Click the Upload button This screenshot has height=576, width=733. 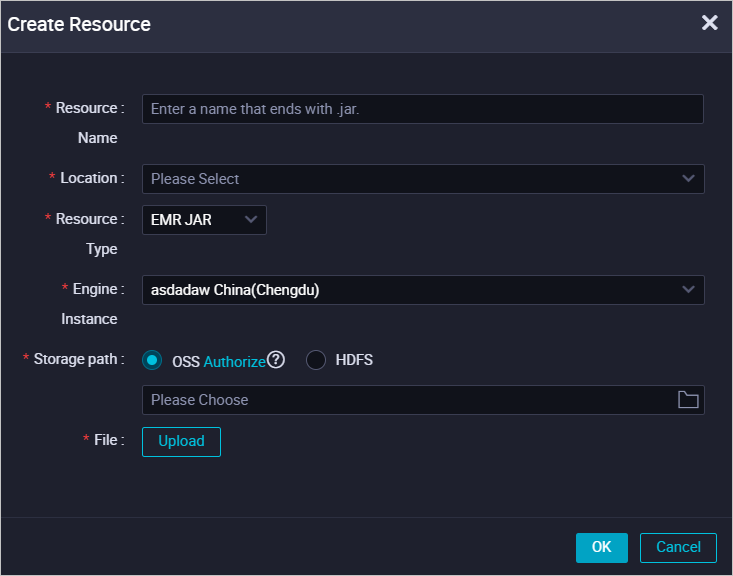click(x=181, y=441)
